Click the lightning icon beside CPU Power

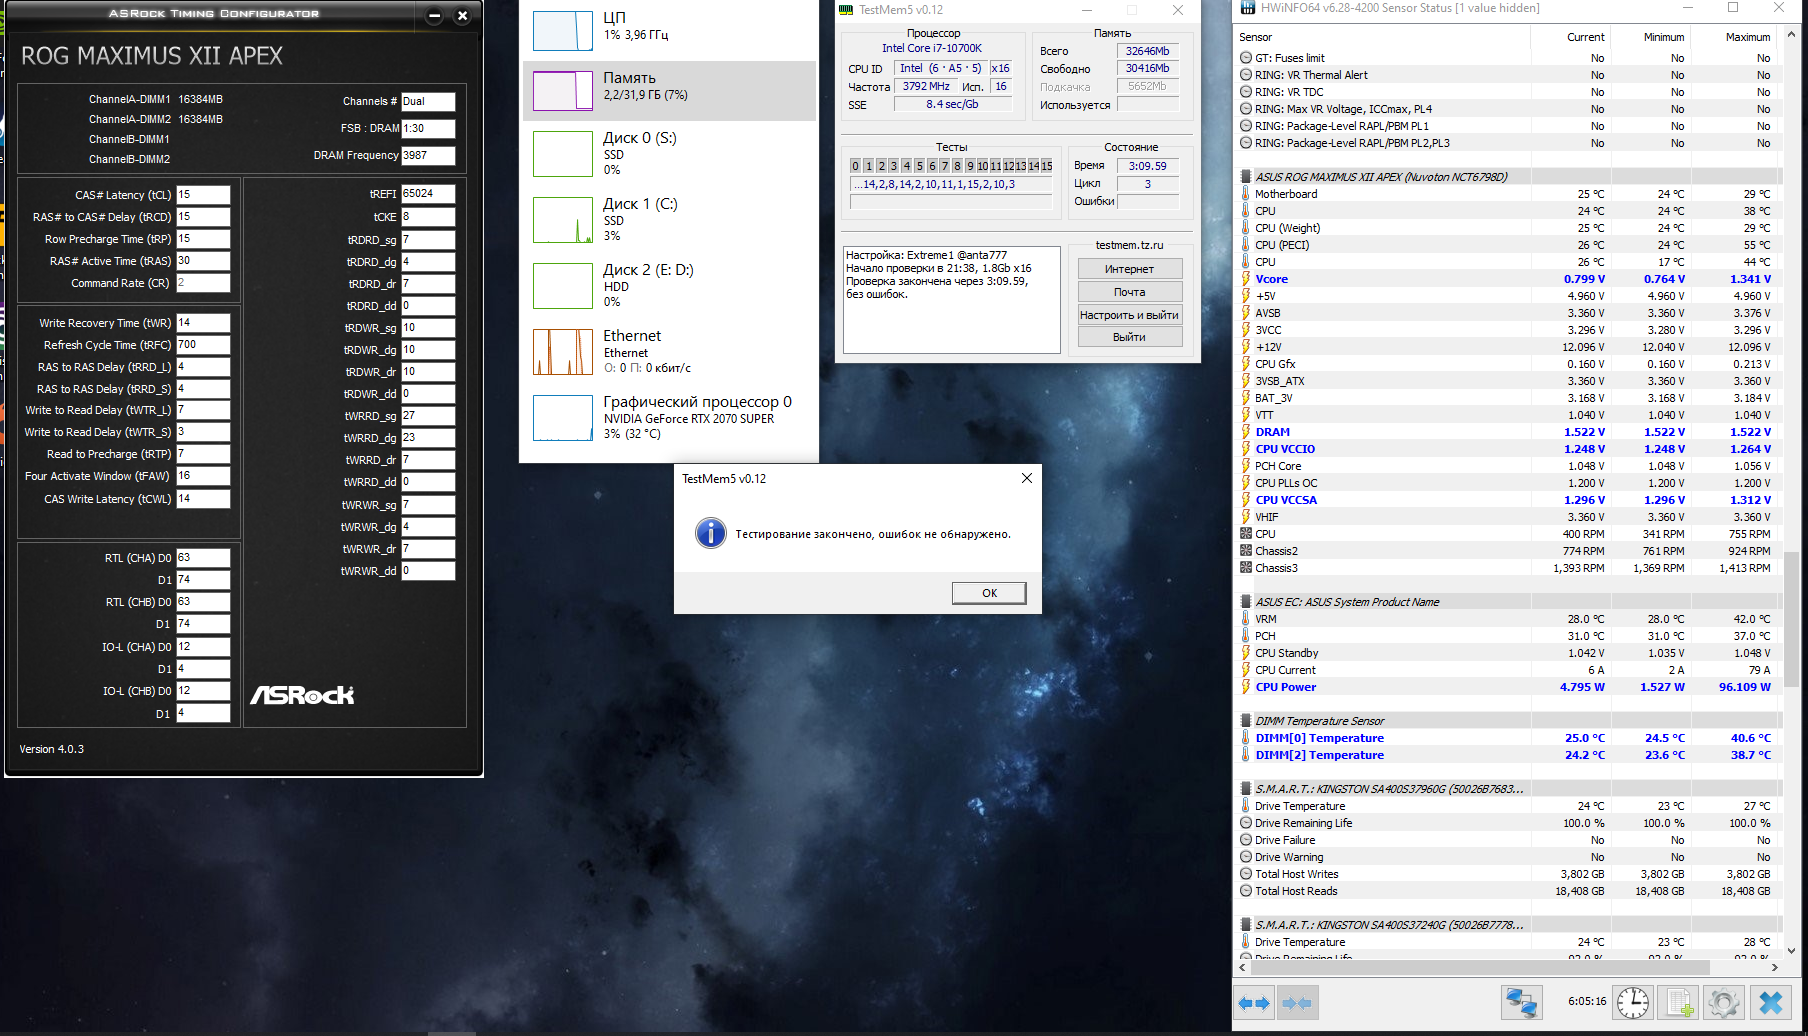click(1246, 687)
